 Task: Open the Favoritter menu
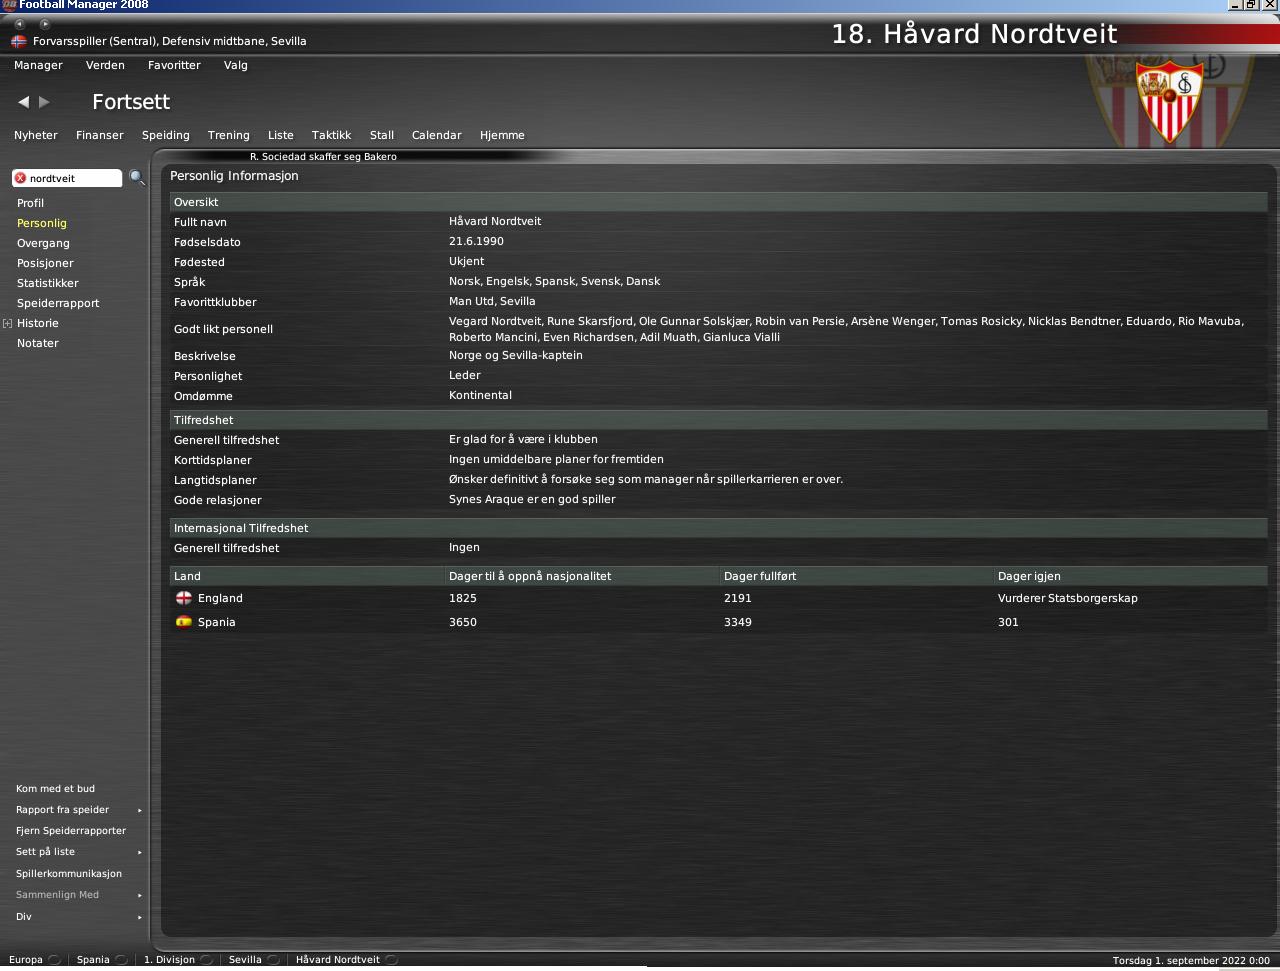click(x=174, y=65)
